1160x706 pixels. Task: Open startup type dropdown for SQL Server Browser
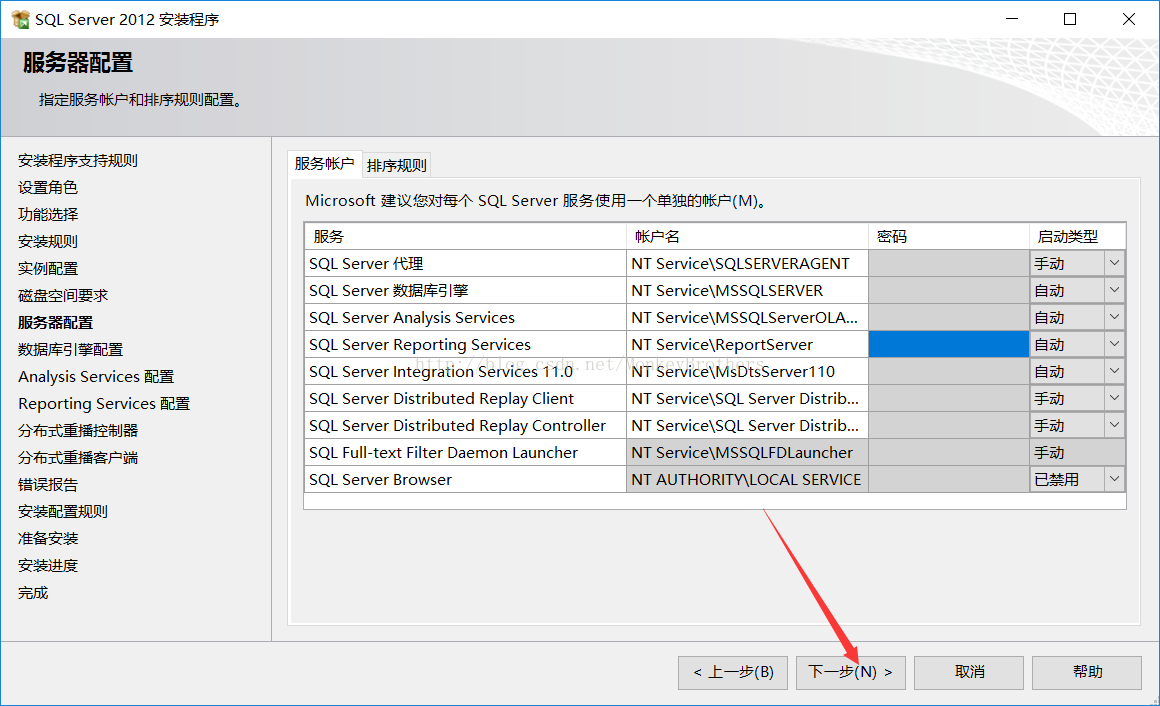click(1114, 479)
